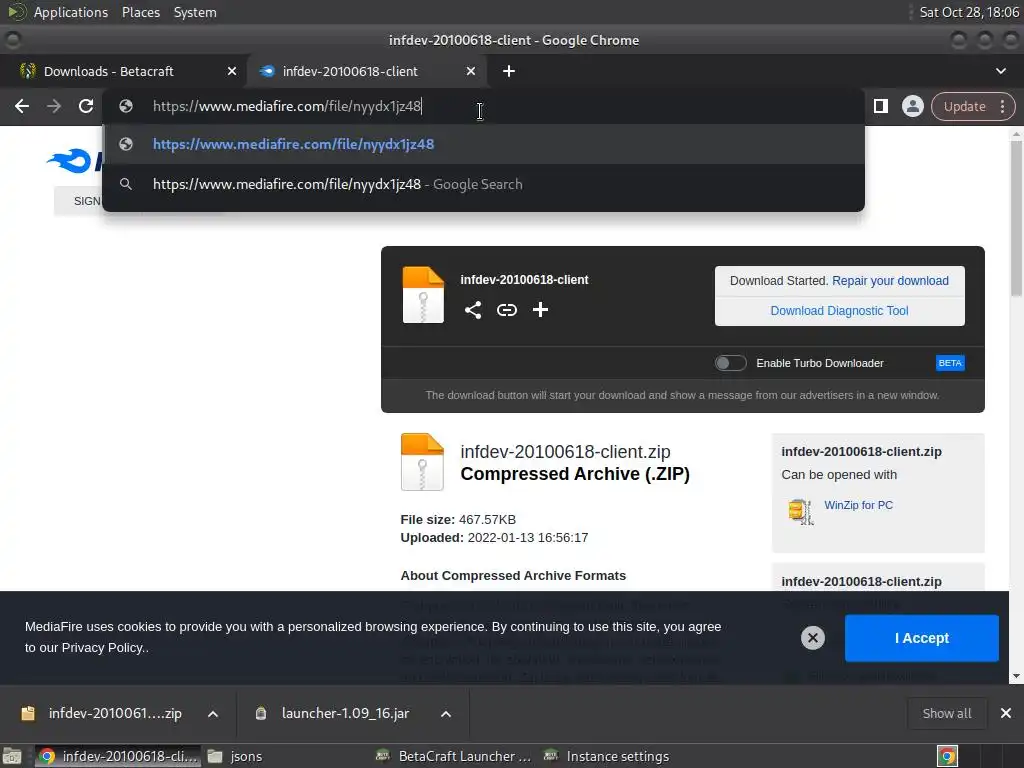This screenshot has width=1024, height=768.
Task: Close the Downloads - Betacraft tab
Action: click(x=231, y=71)
